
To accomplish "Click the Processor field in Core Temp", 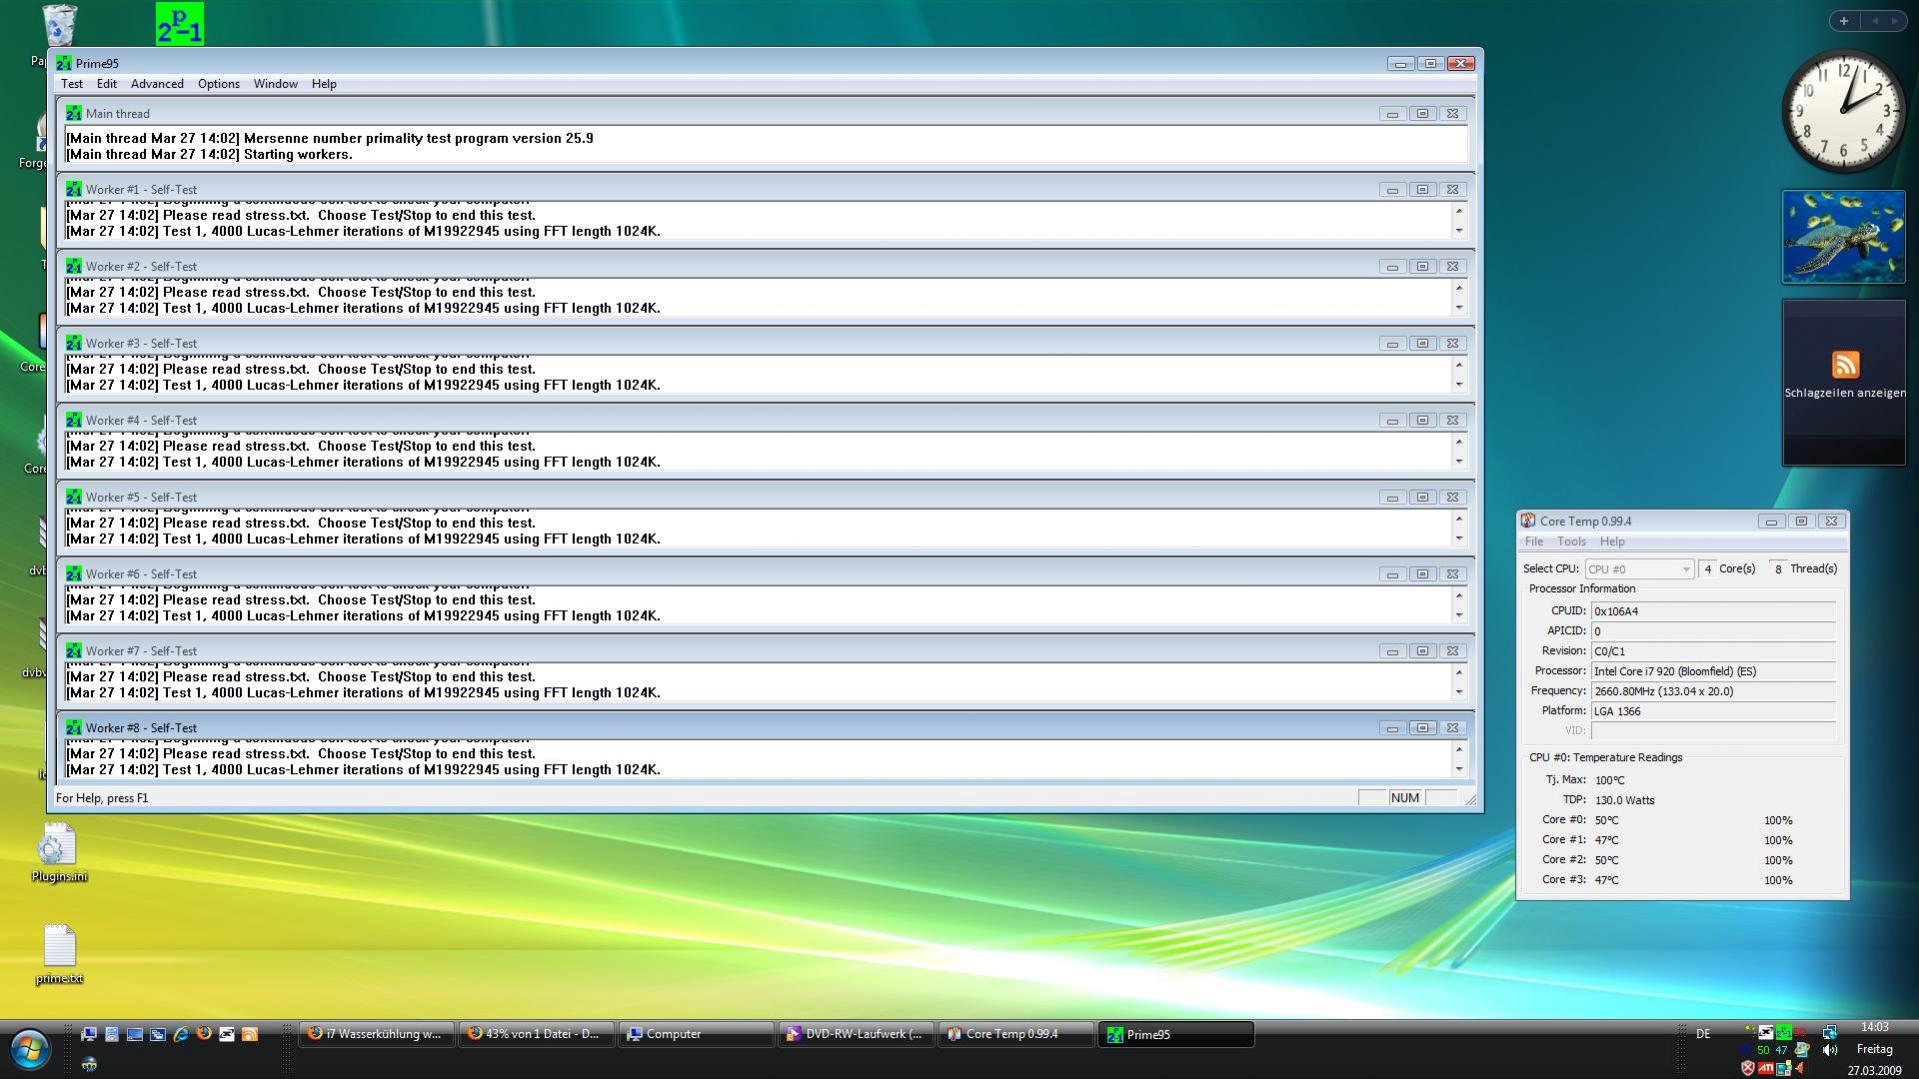I will (1713, 671).
